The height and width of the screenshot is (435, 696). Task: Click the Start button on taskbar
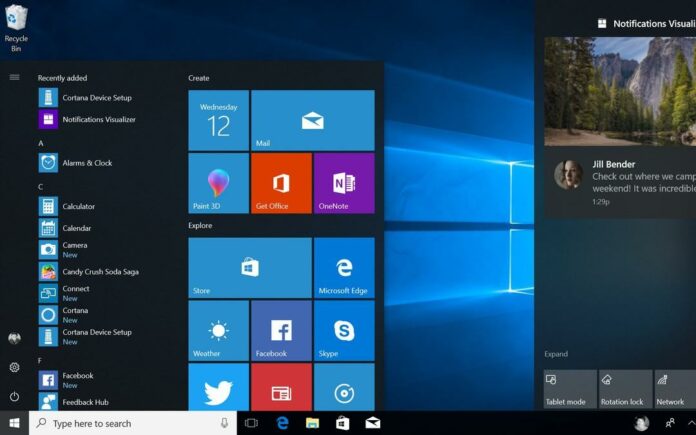point(14,423)
